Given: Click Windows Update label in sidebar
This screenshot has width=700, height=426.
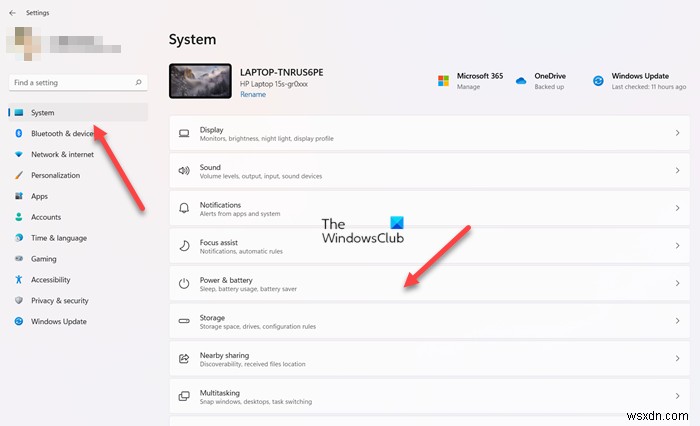Looking at the screenshot, I should click(59, 322).
